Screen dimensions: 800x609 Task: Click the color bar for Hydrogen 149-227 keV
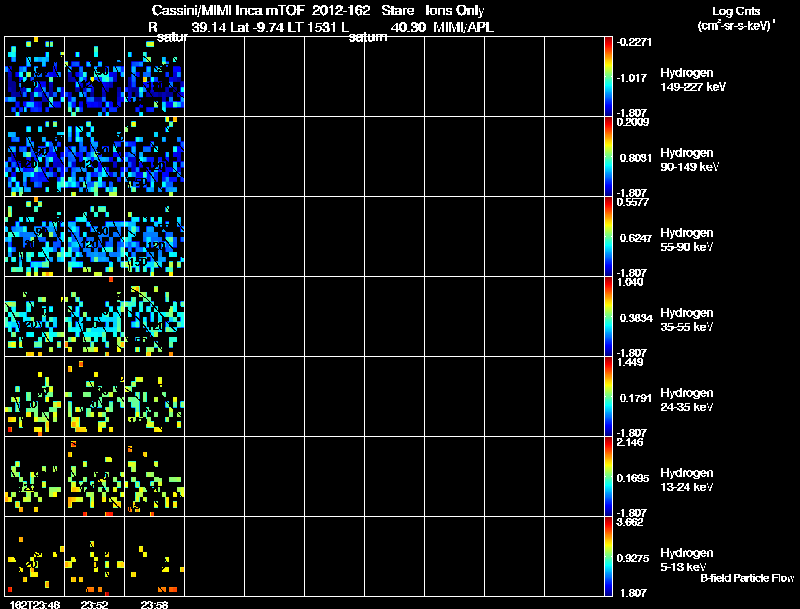pyautogui.click(x=608, y=77)
